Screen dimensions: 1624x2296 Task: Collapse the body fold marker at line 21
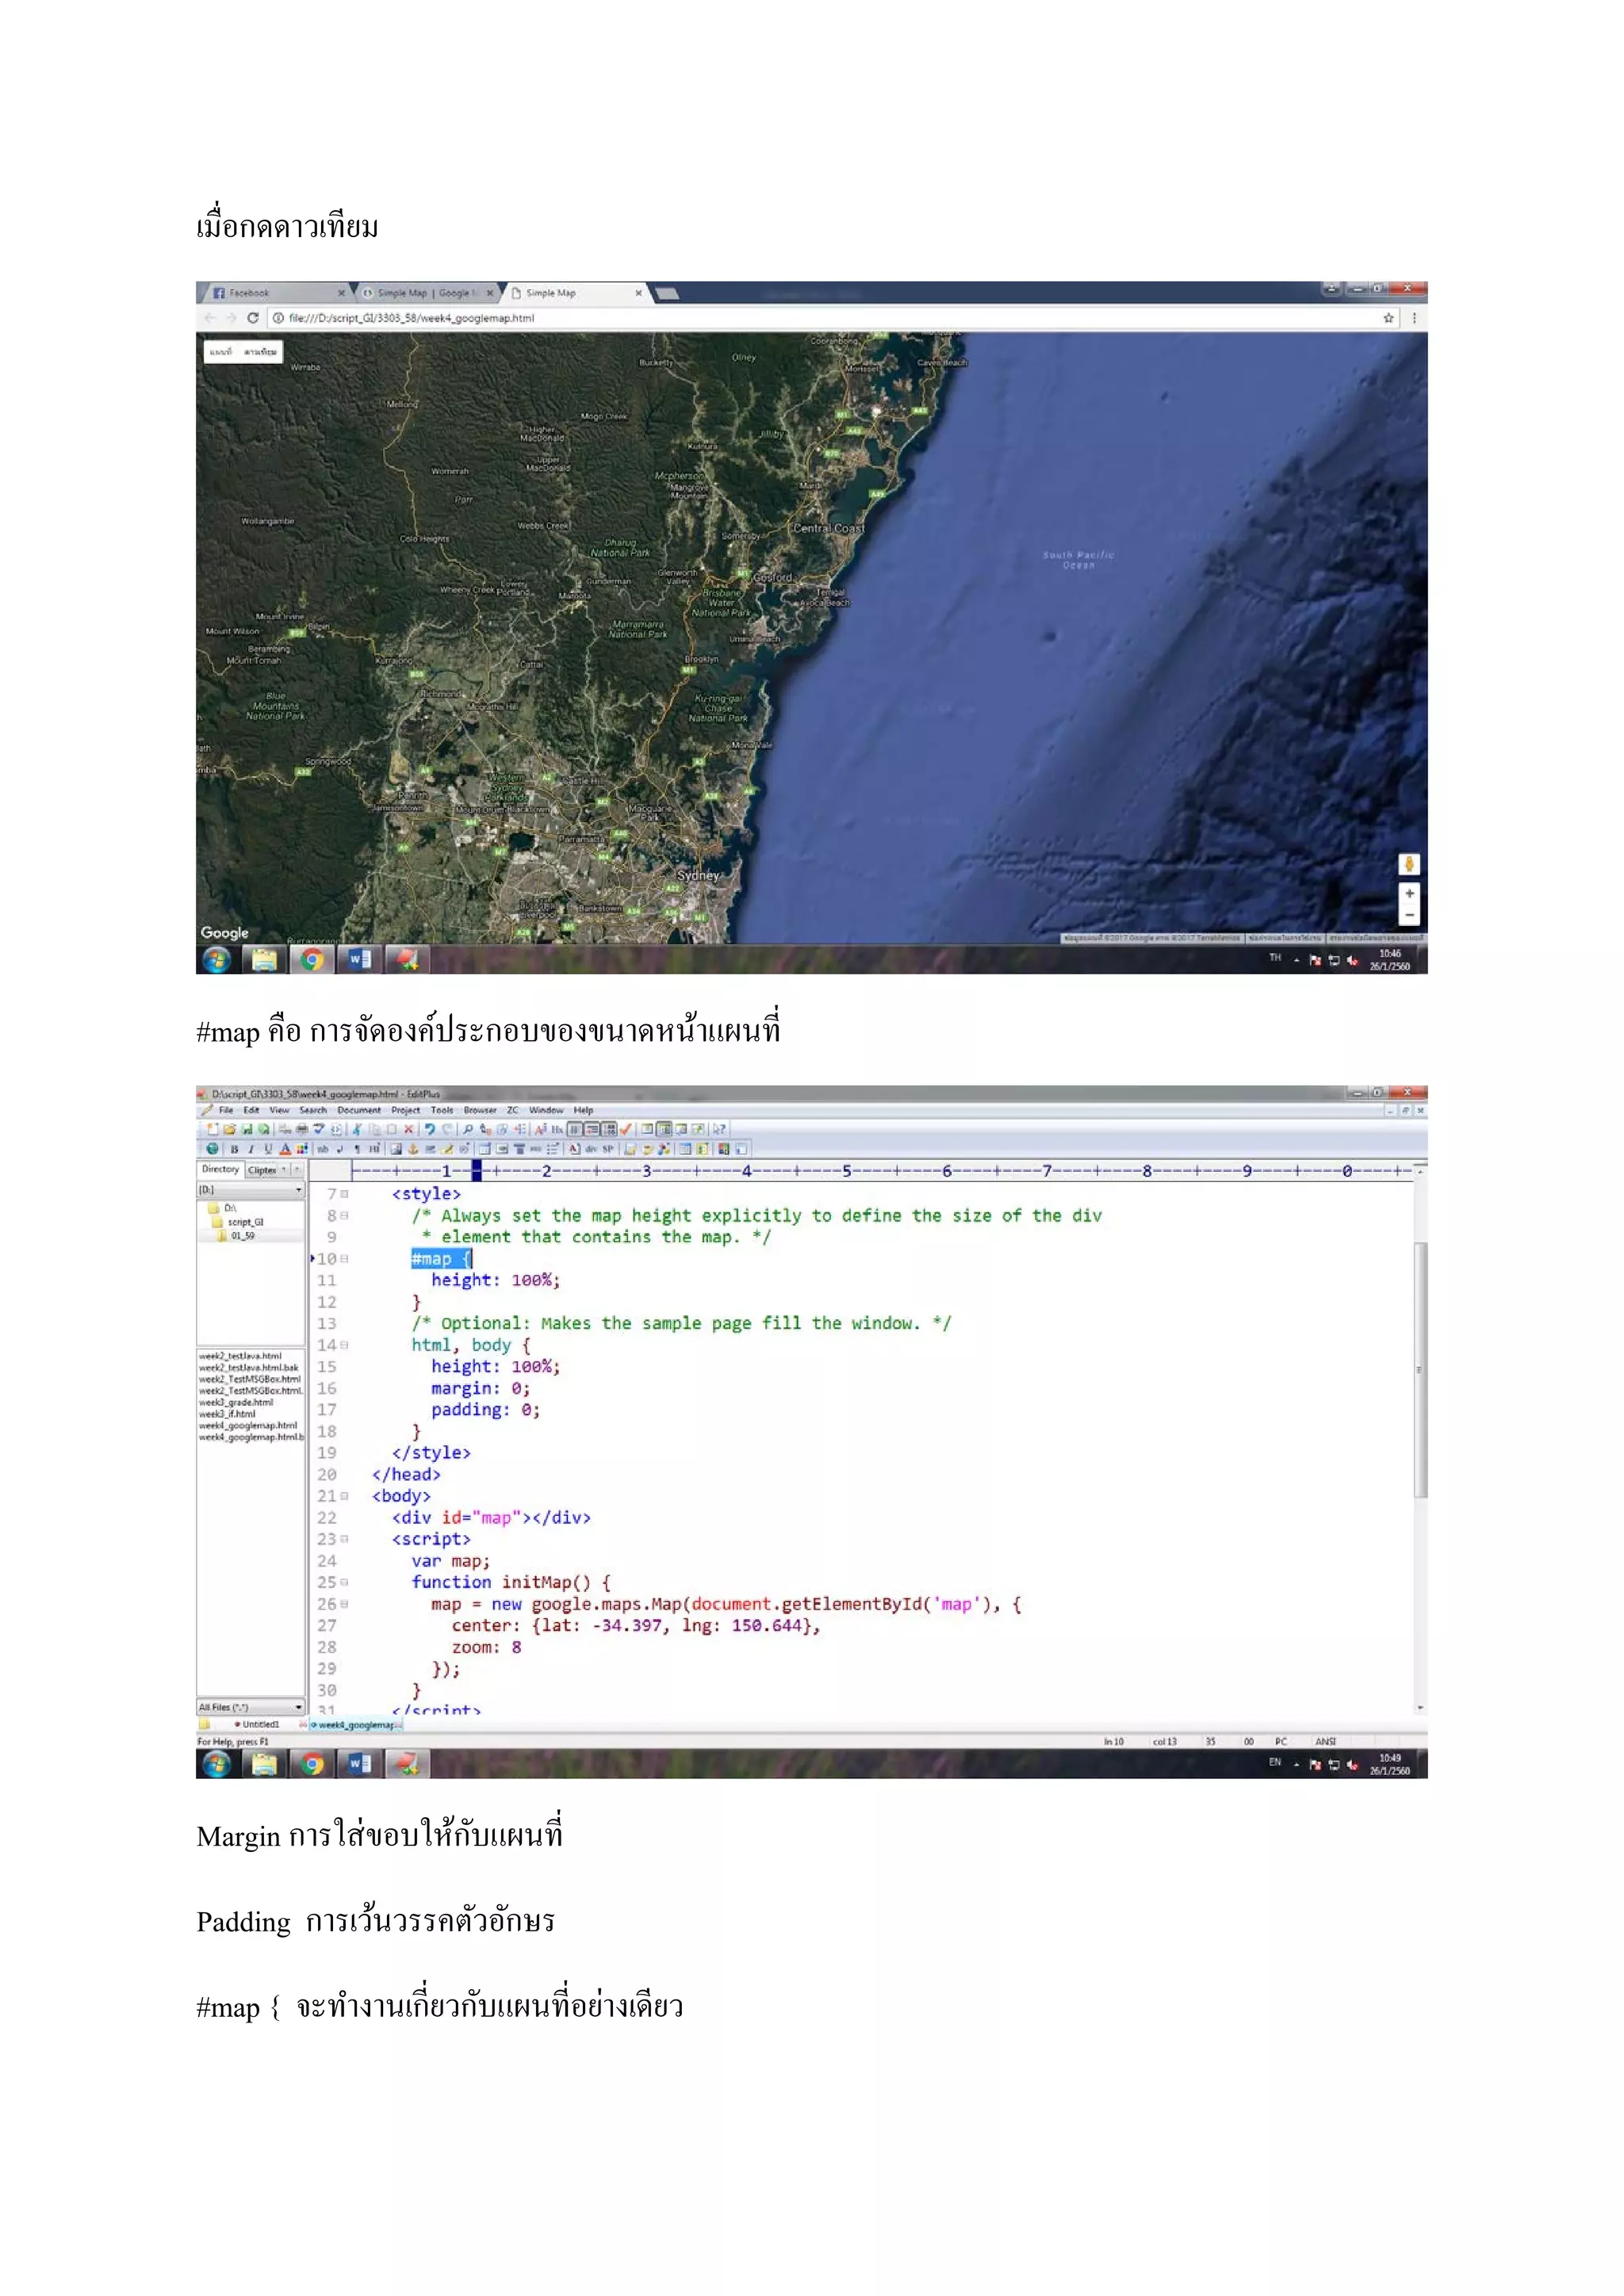click(344, 1496)
